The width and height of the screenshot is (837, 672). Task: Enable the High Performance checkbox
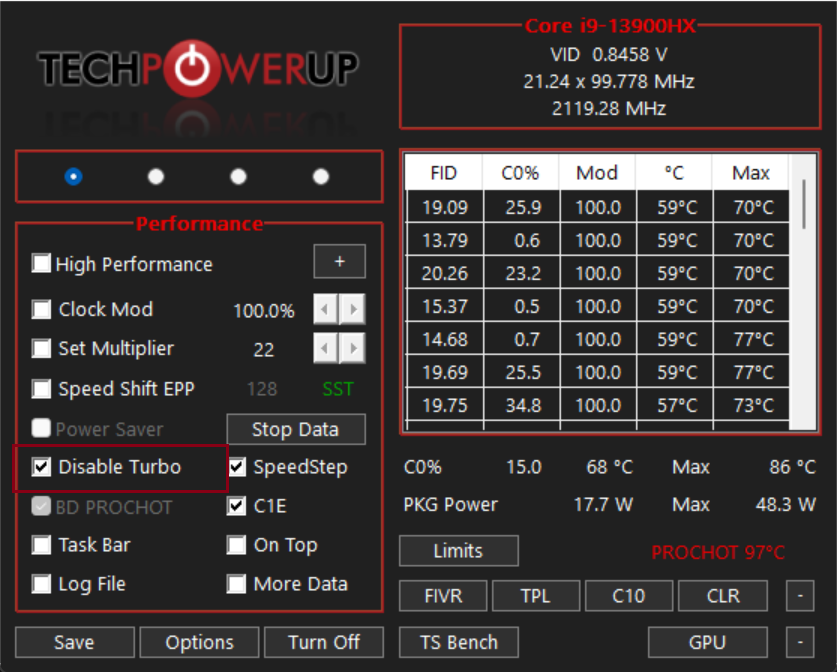(x=41, y=264)
